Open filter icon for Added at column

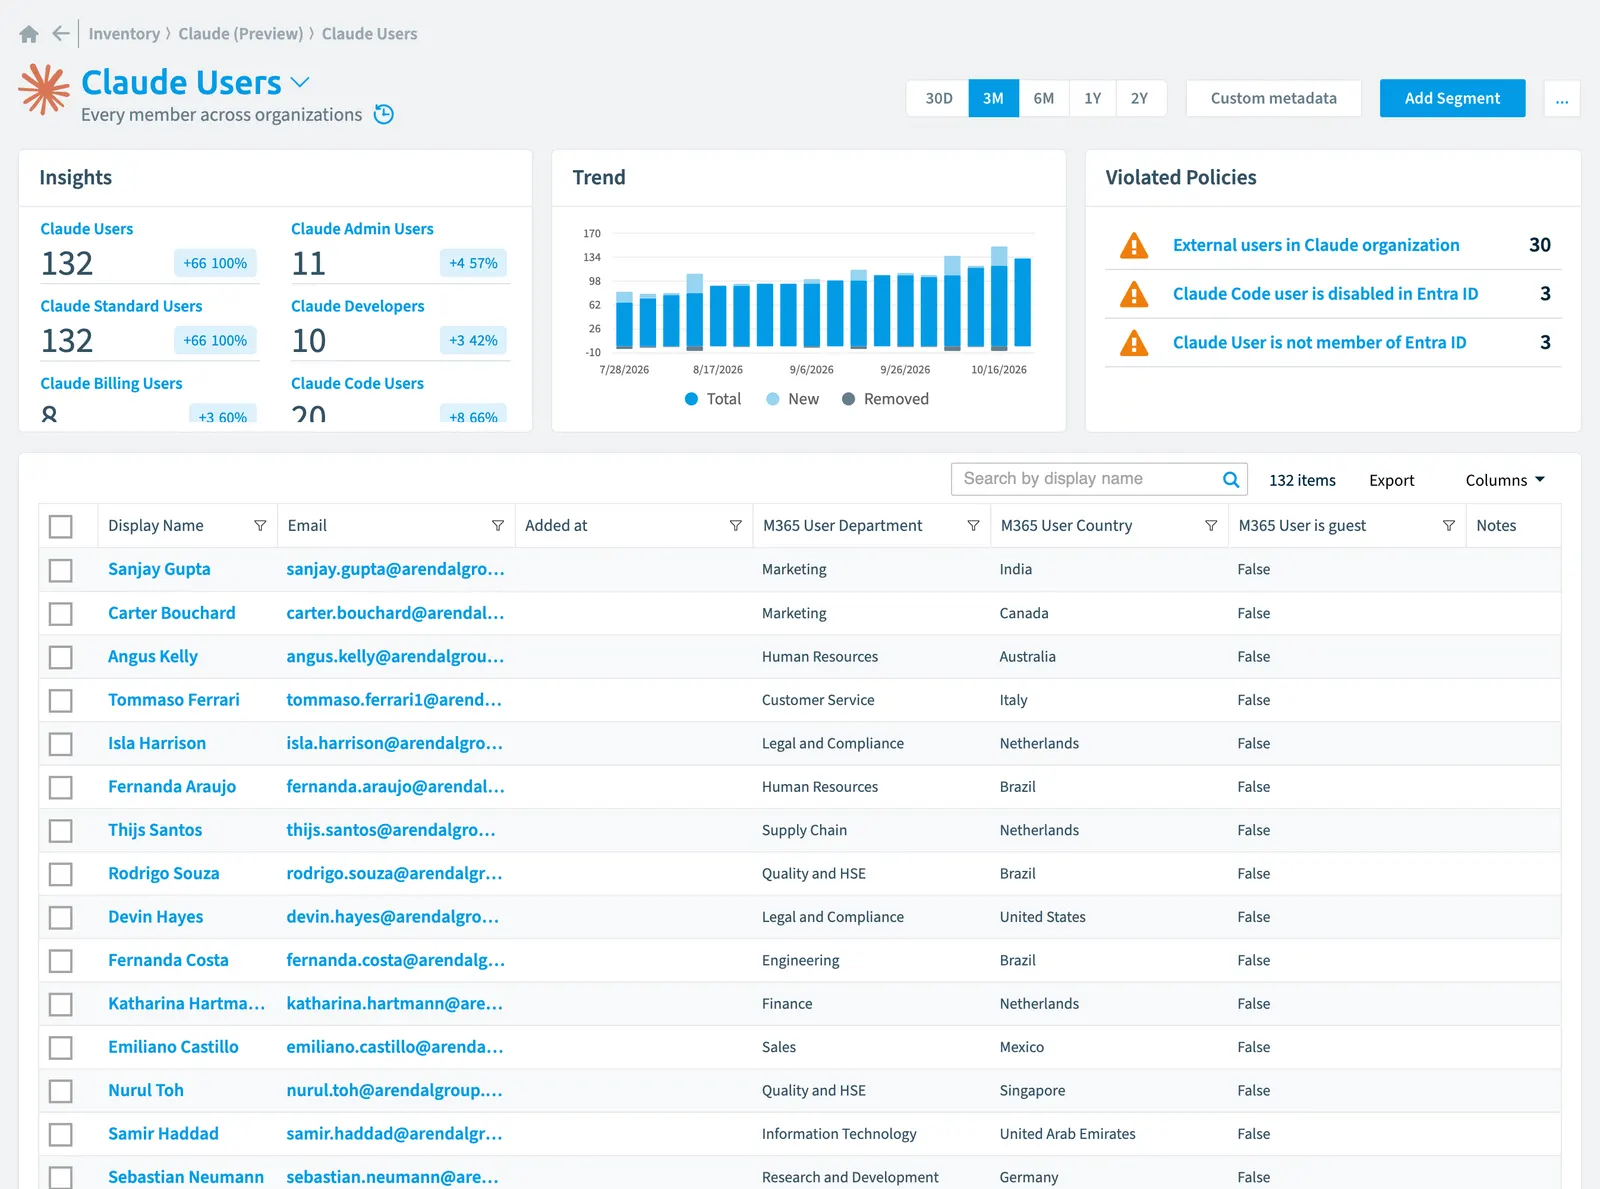click(x=736, y=526)
